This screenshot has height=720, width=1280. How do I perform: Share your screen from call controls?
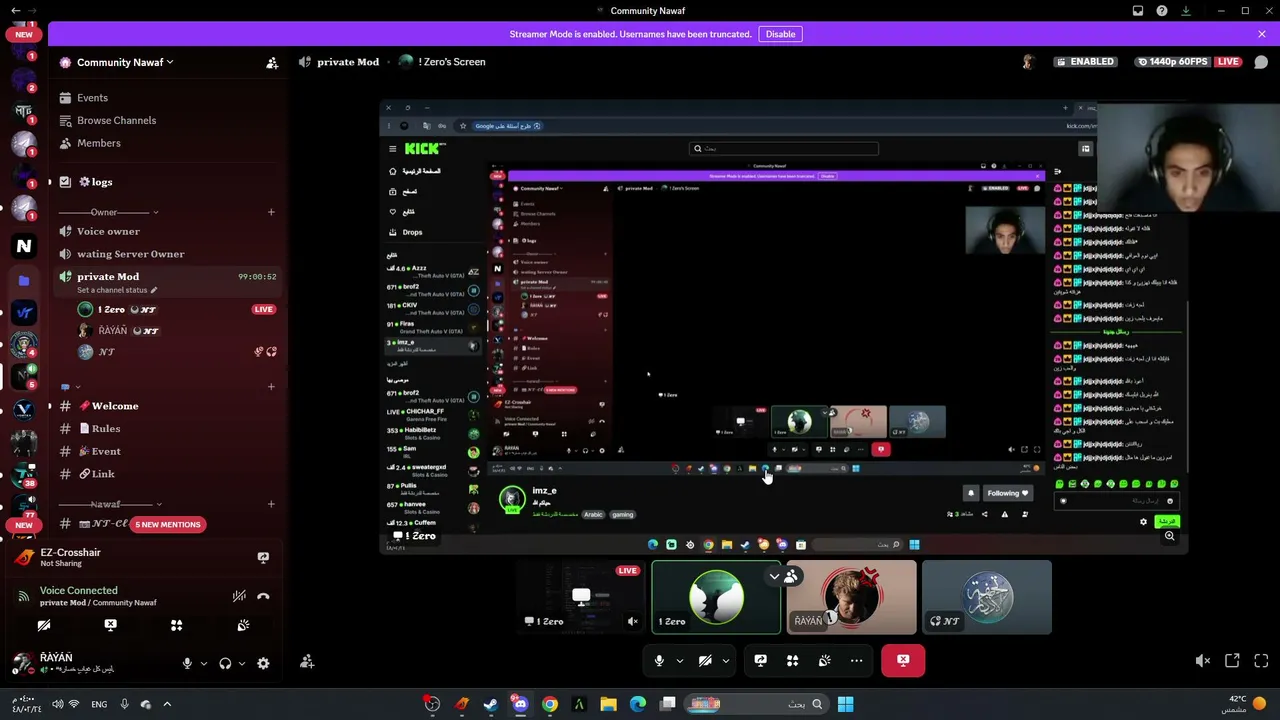click(760, 660)
